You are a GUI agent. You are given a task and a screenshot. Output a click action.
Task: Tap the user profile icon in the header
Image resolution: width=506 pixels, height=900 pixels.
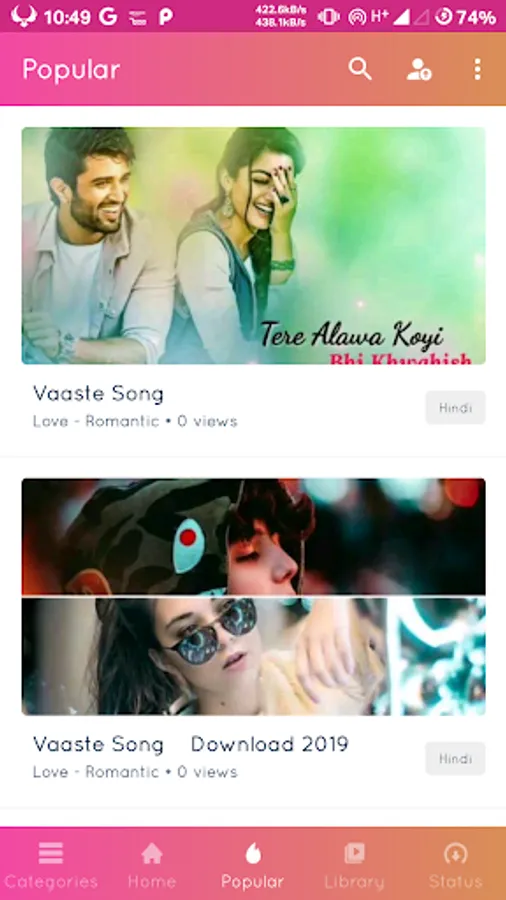[x=419, y=69]
